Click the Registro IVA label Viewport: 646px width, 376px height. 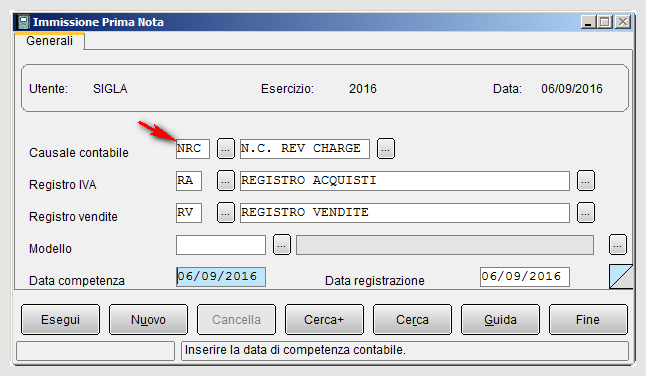(x=63, y=184)
